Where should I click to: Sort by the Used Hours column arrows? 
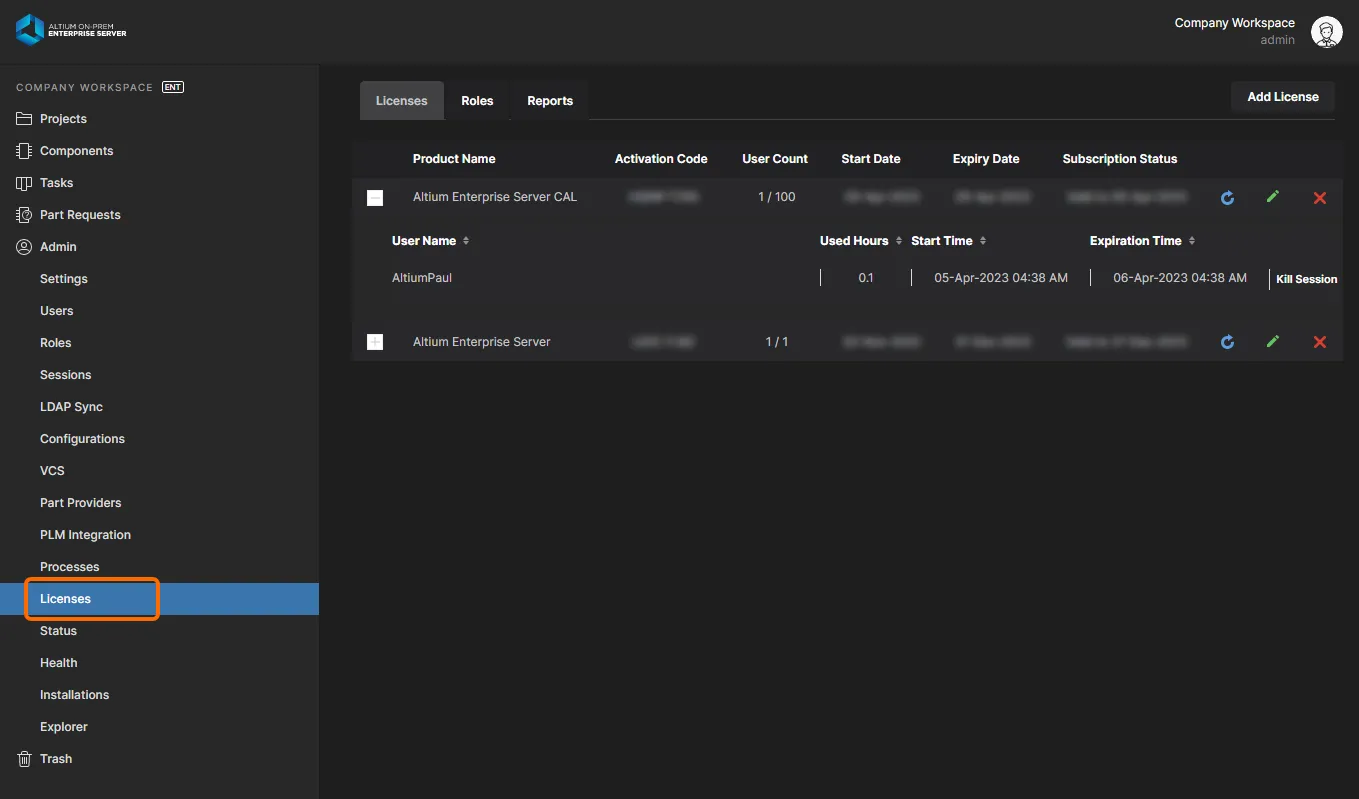(x=899, y=241)
